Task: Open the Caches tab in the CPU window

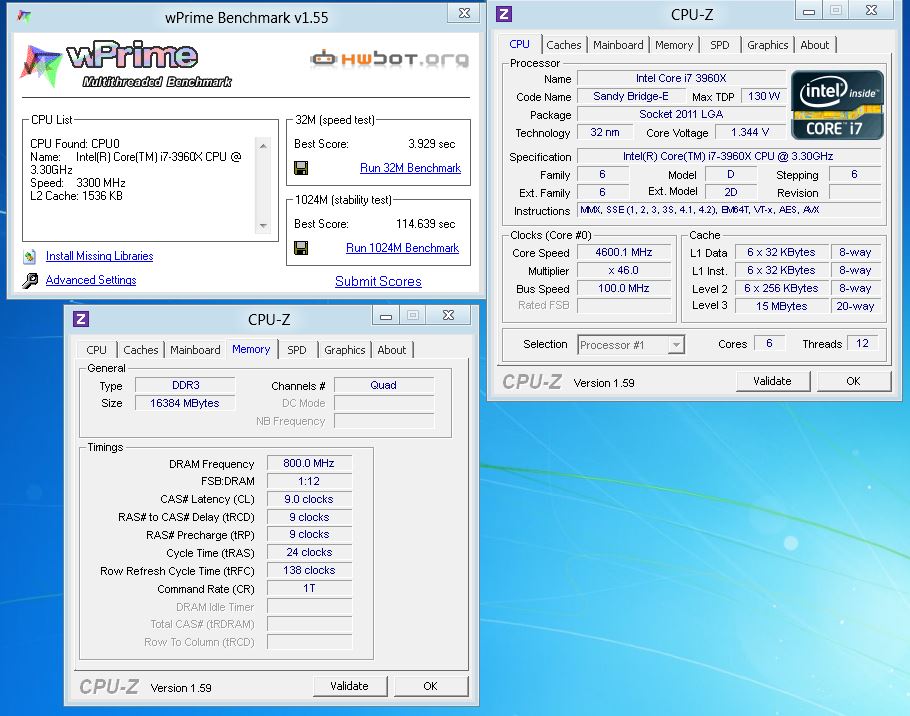Action: pos(563,45)
